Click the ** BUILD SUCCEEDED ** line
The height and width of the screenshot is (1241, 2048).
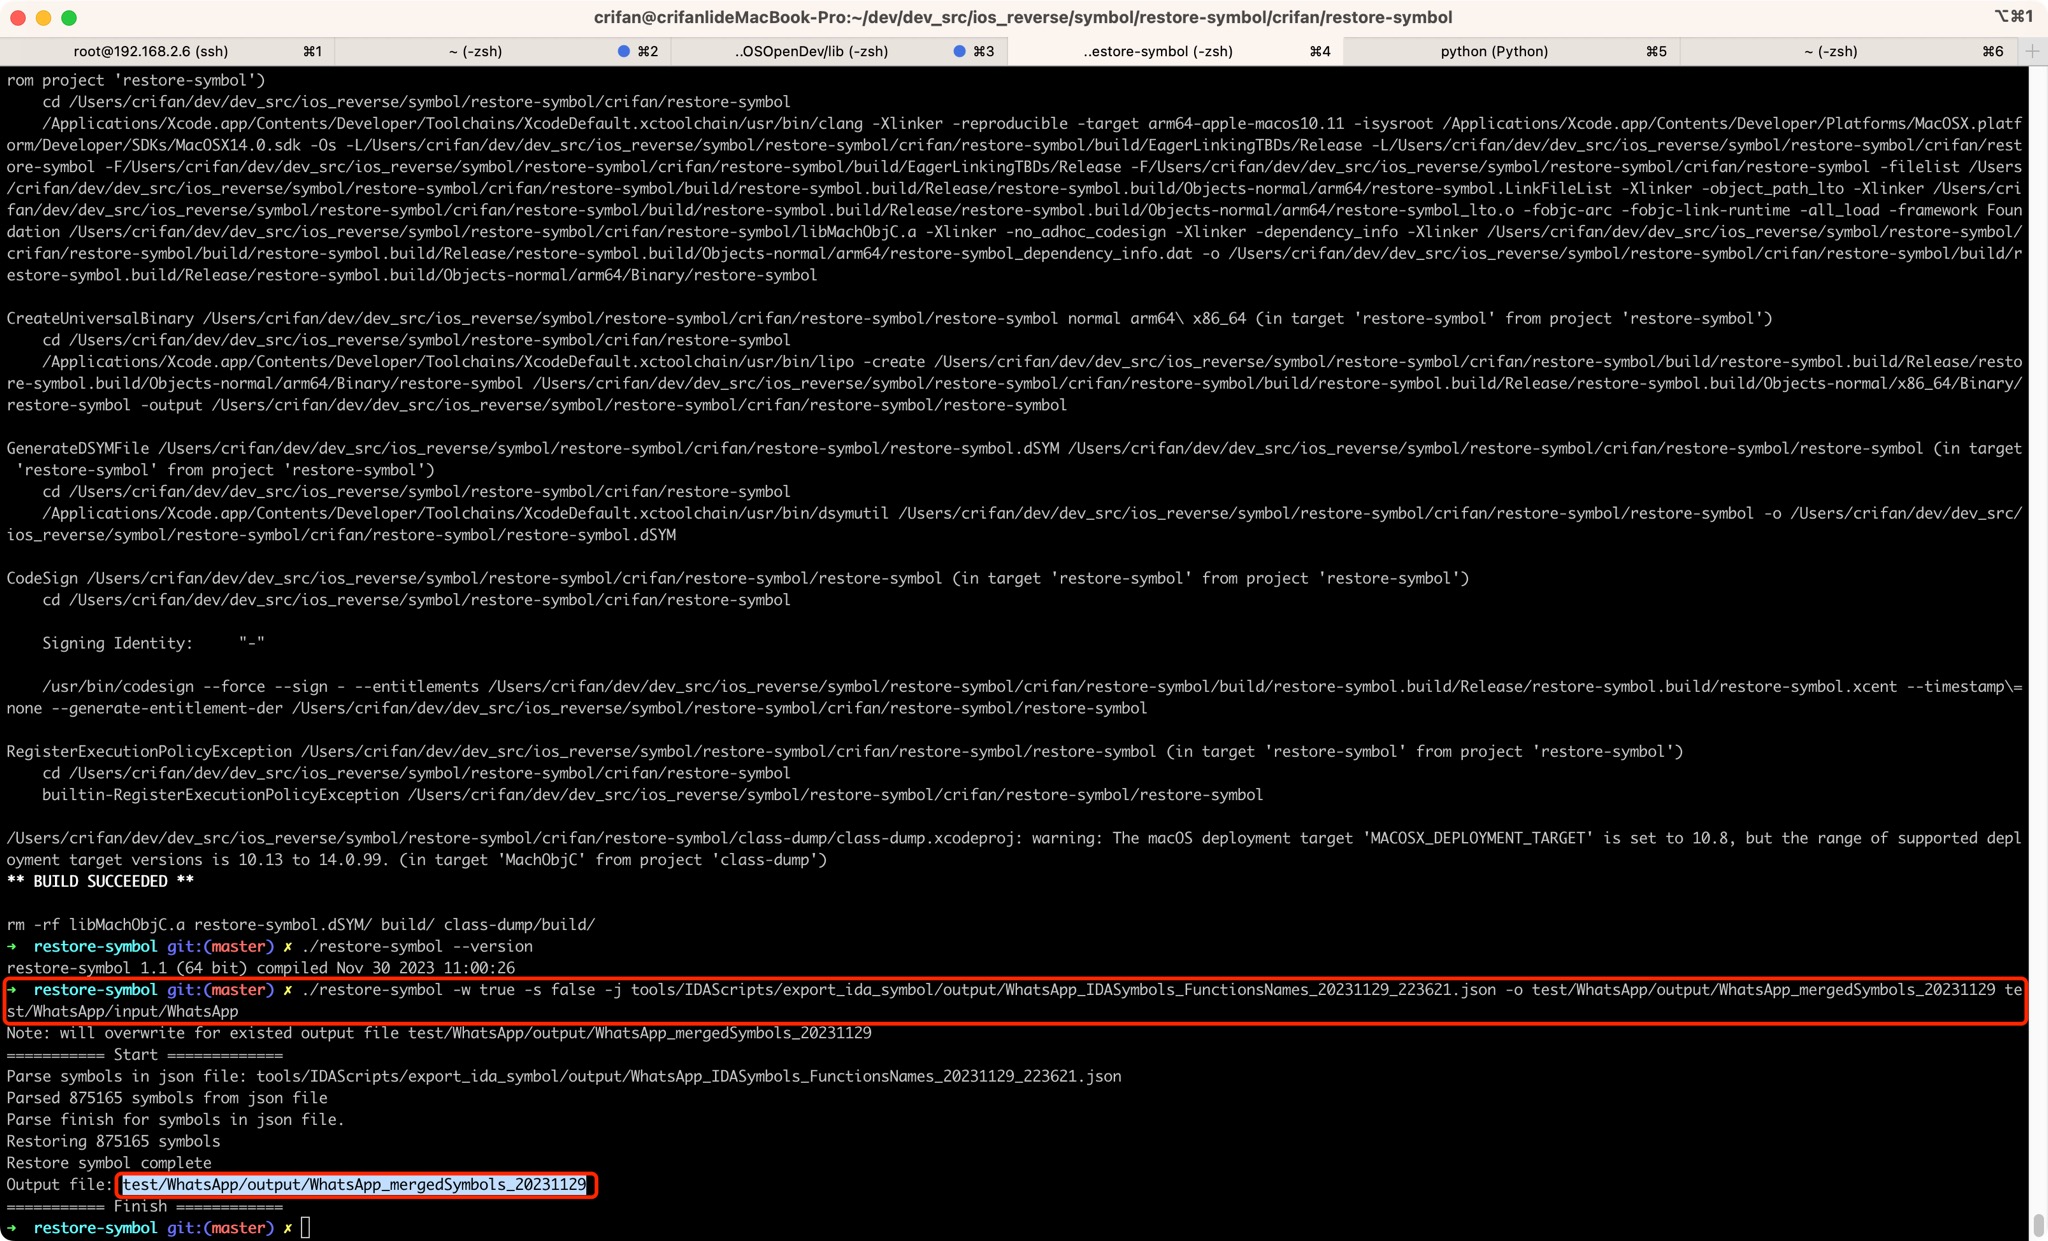(x=100, y=881)
